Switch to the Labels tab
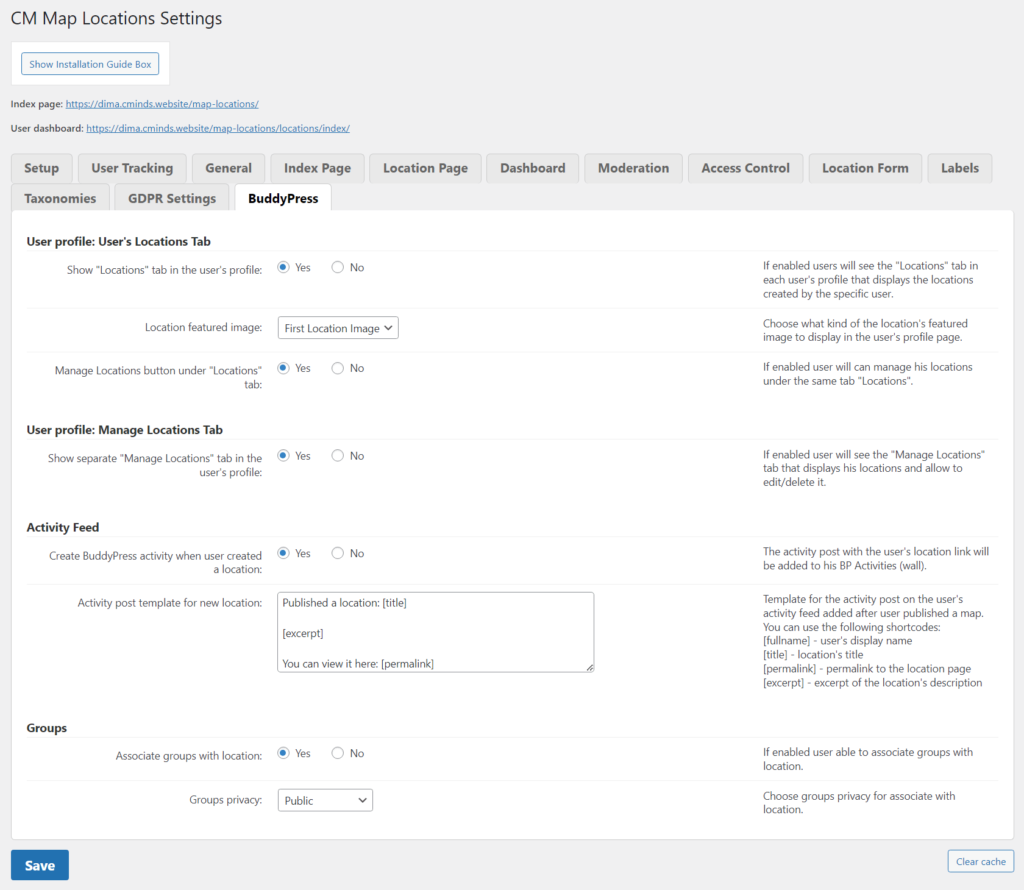 (959, 168)
